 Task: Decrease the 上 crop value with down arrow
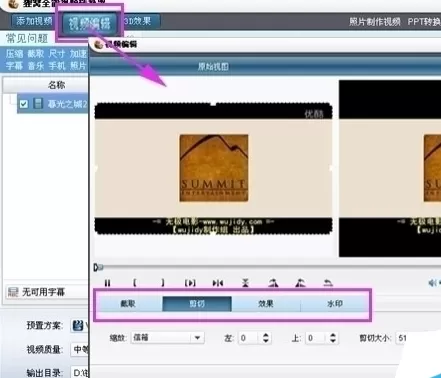[333, 341]
